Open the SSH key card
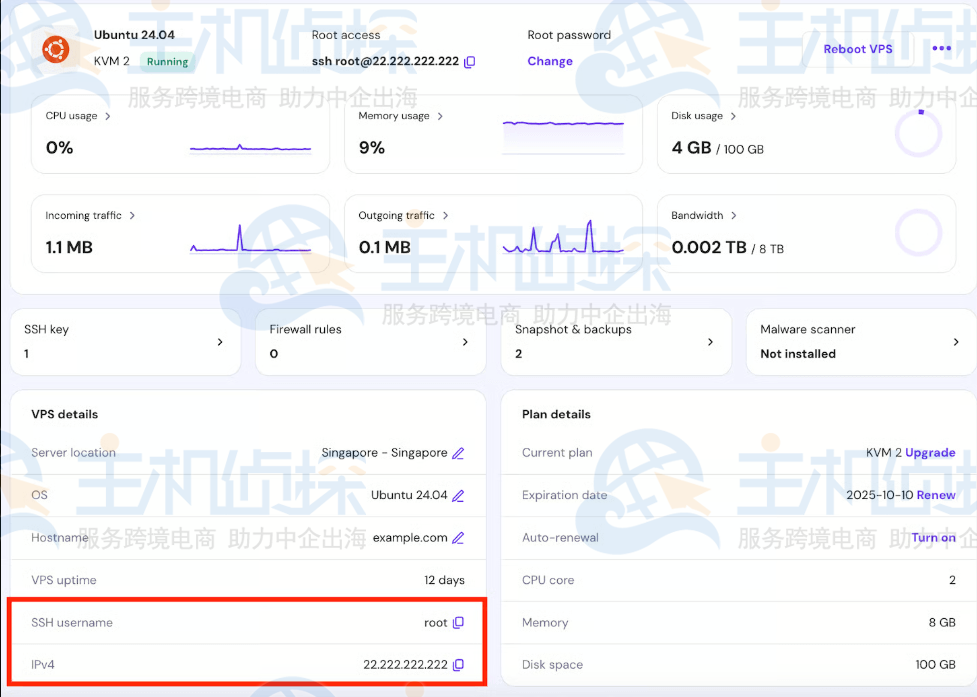 (125, 341)
